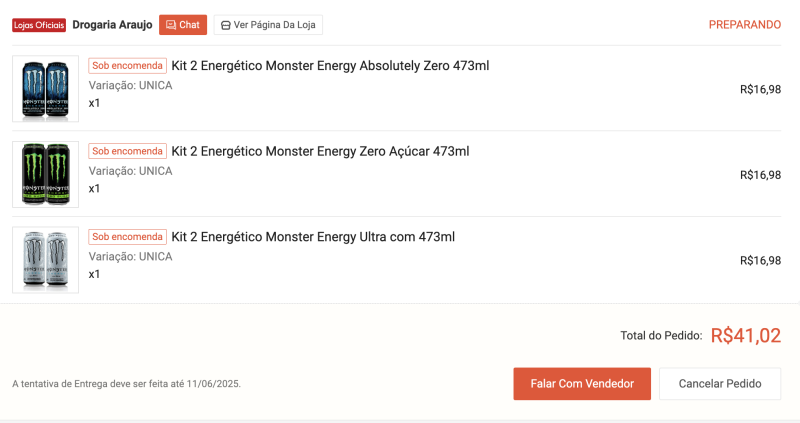800x423 pixels.
Task: Open Kit 2 Monster Energy Absolutely Zero title
Action: pos(330,66)
